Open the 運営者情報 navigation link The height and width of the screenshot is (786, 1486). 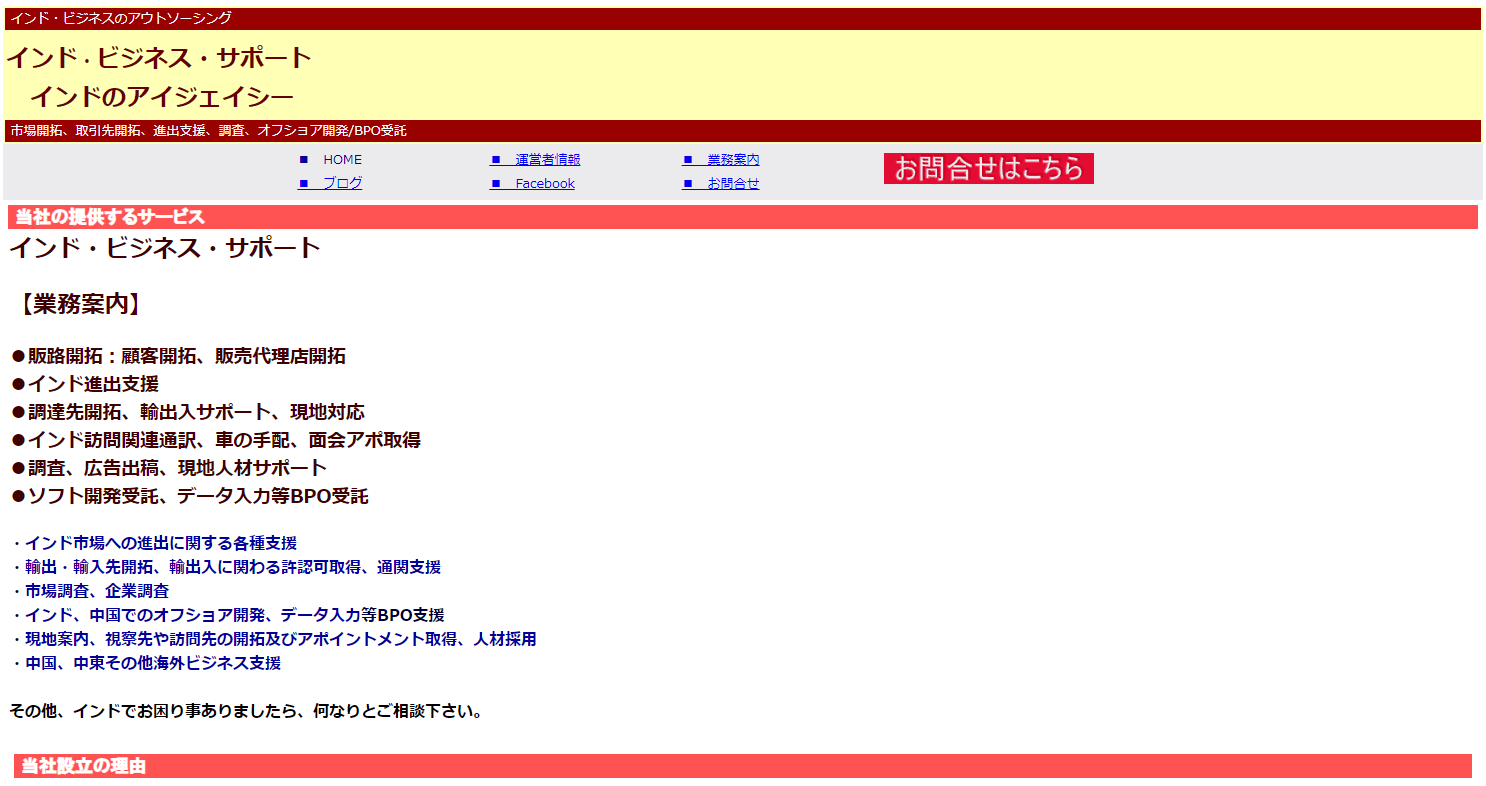pos(547,160)
